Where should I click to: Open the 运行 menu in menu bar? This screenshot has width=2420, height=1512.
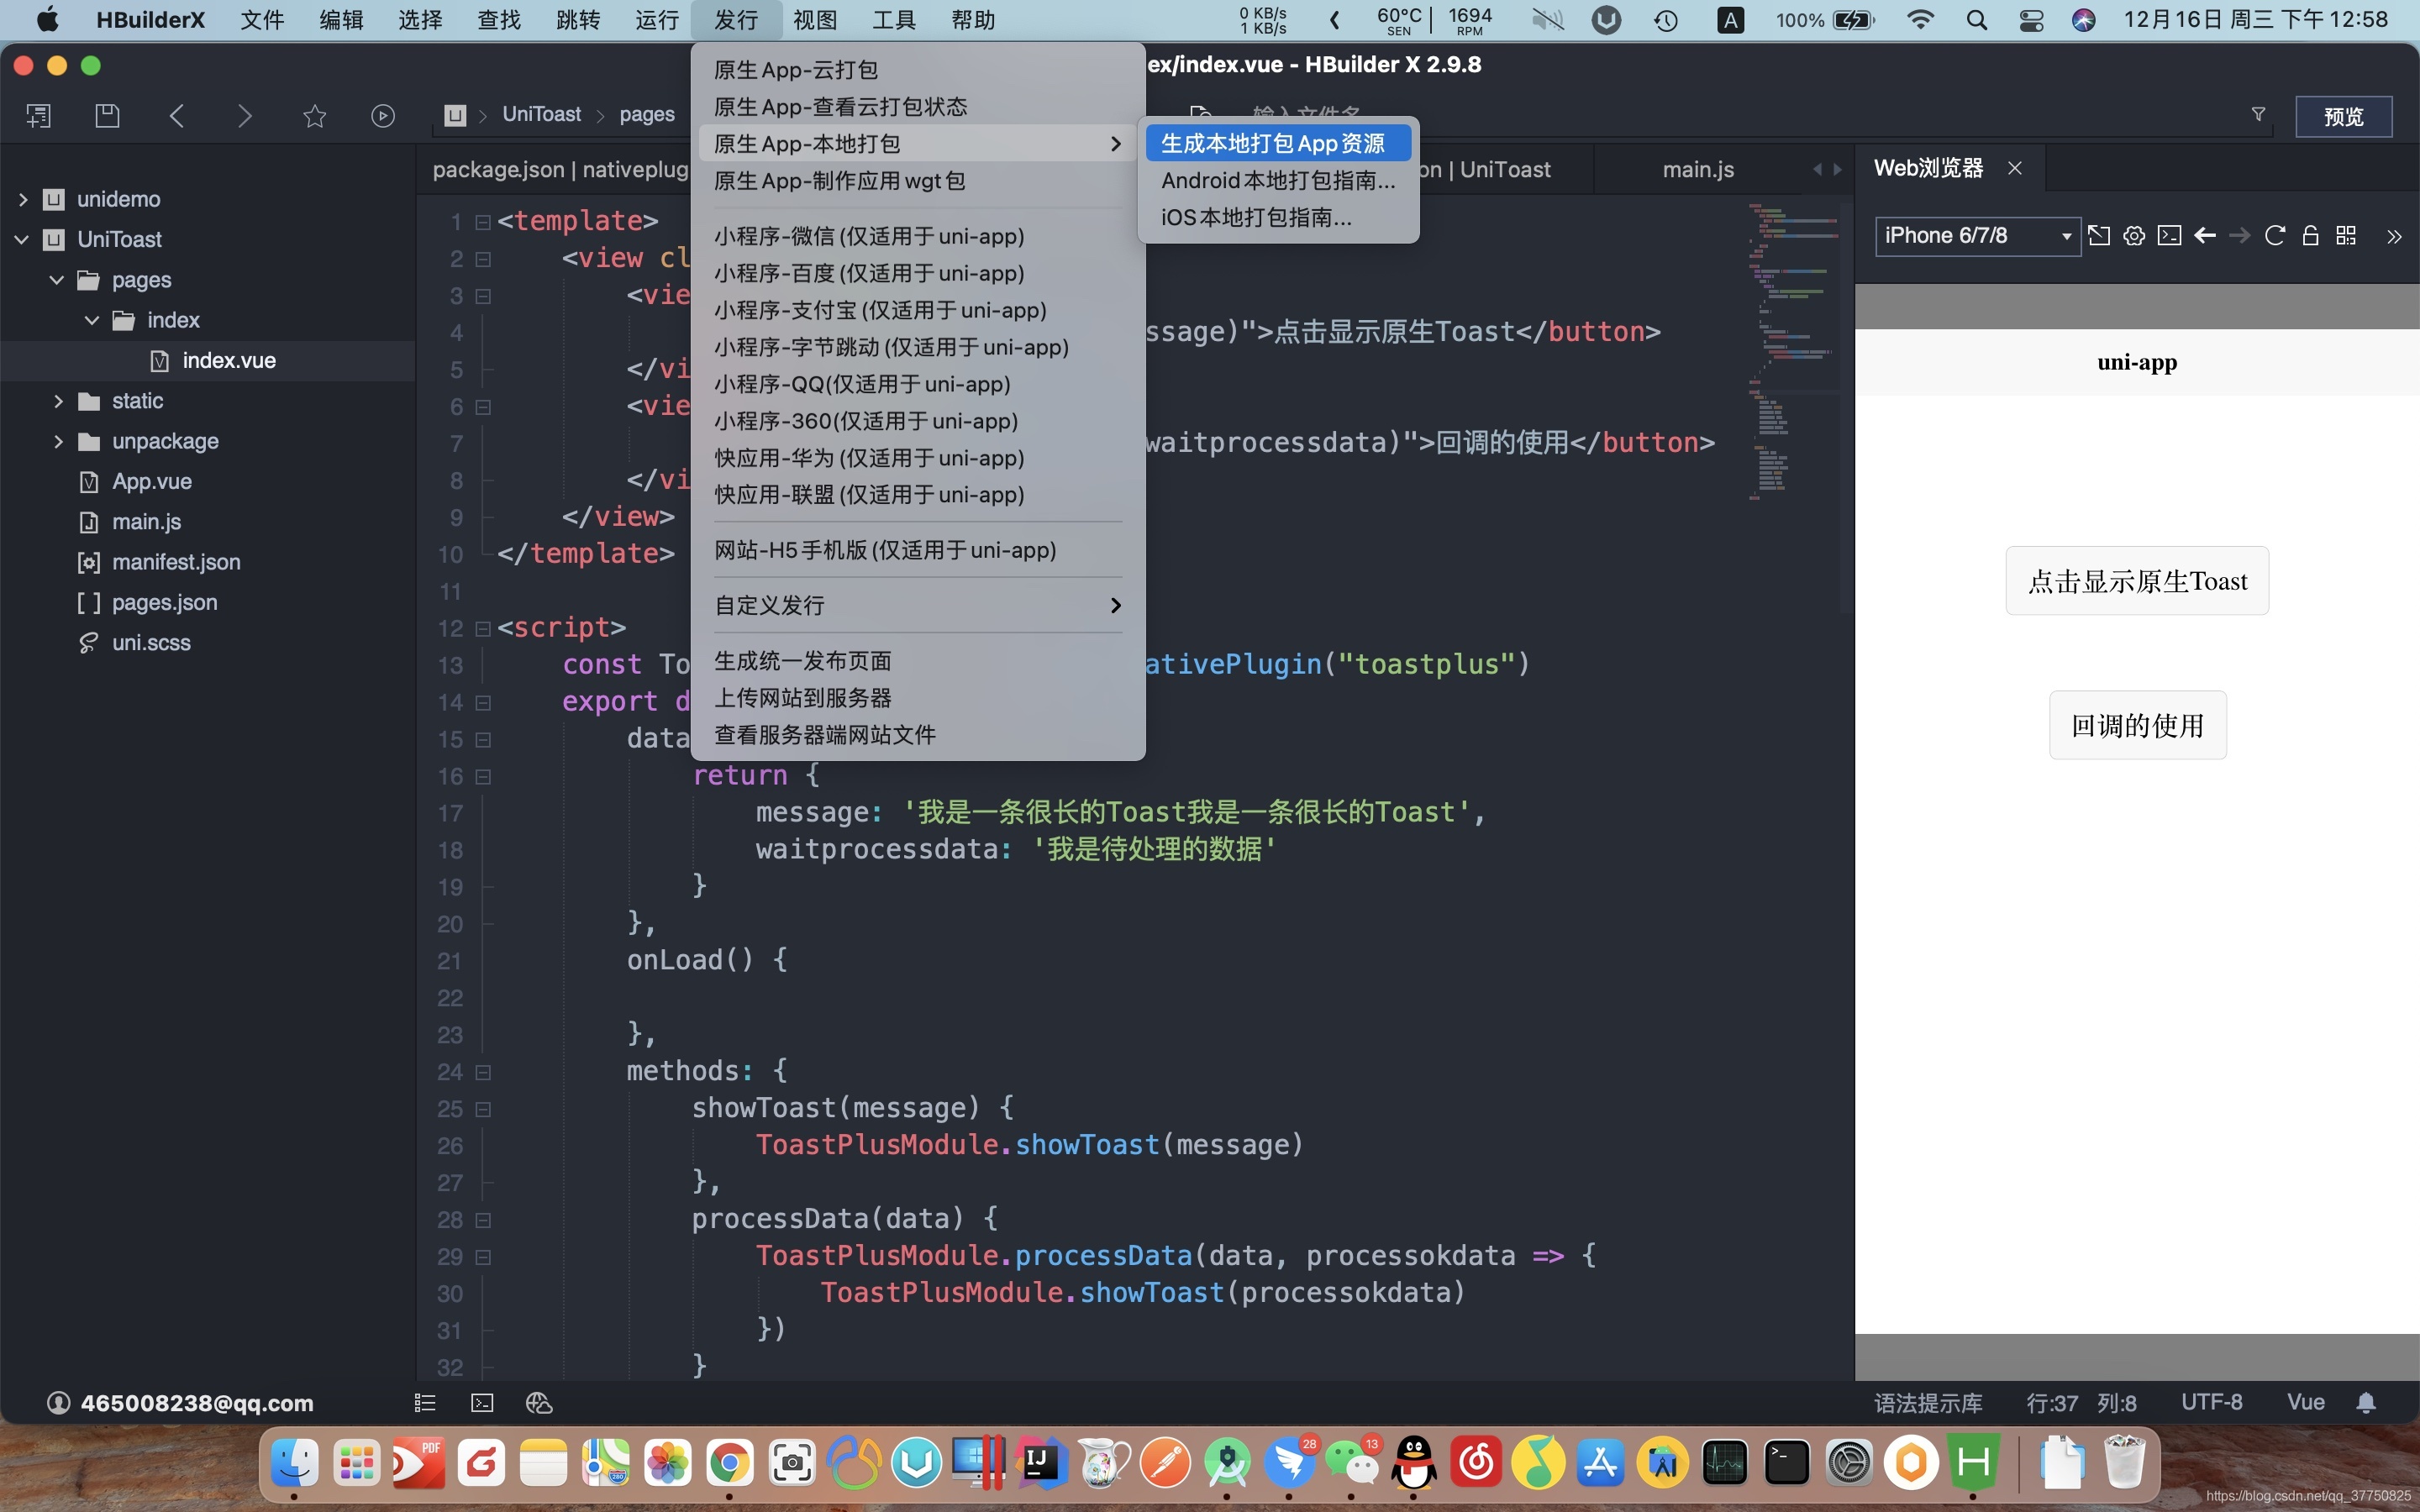[x=657, y=20]
